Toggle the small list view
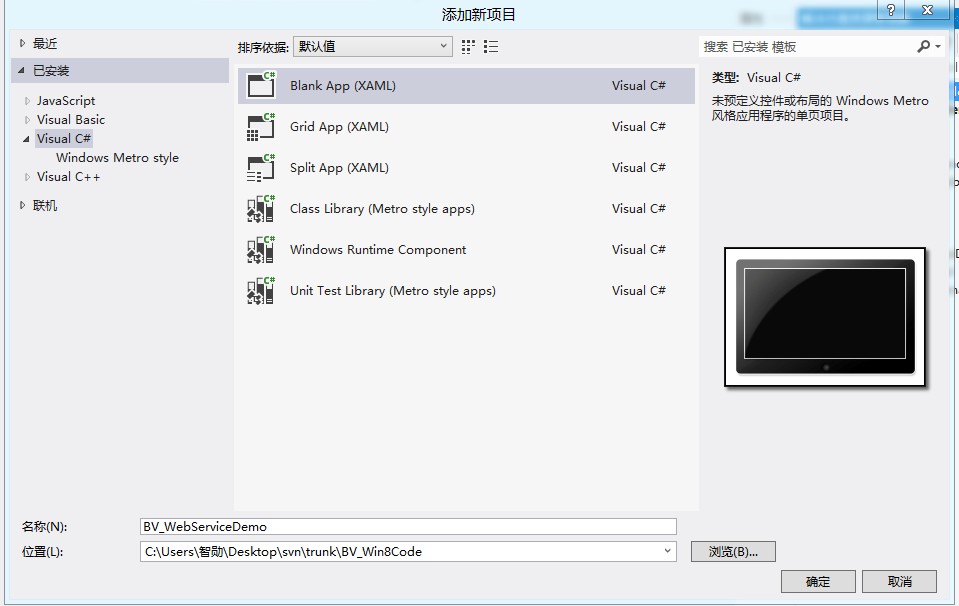Screen dimensions: 959x606 490,45
